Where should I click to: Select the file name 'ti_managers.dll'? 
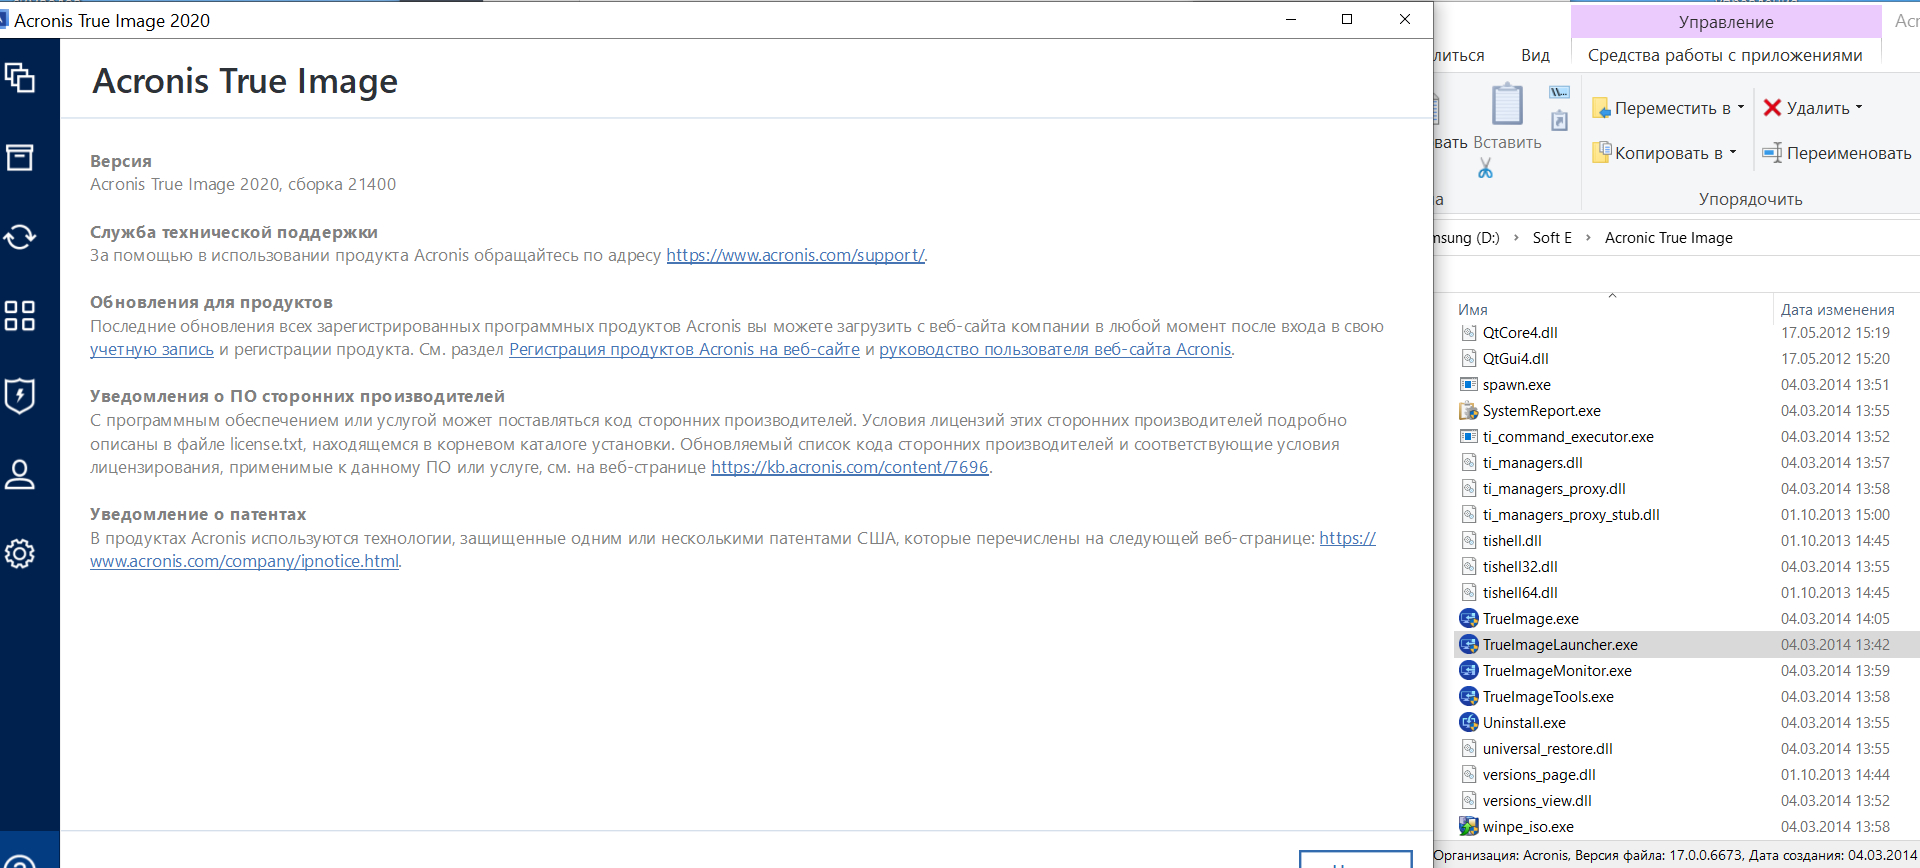(x=1532, y=463)
